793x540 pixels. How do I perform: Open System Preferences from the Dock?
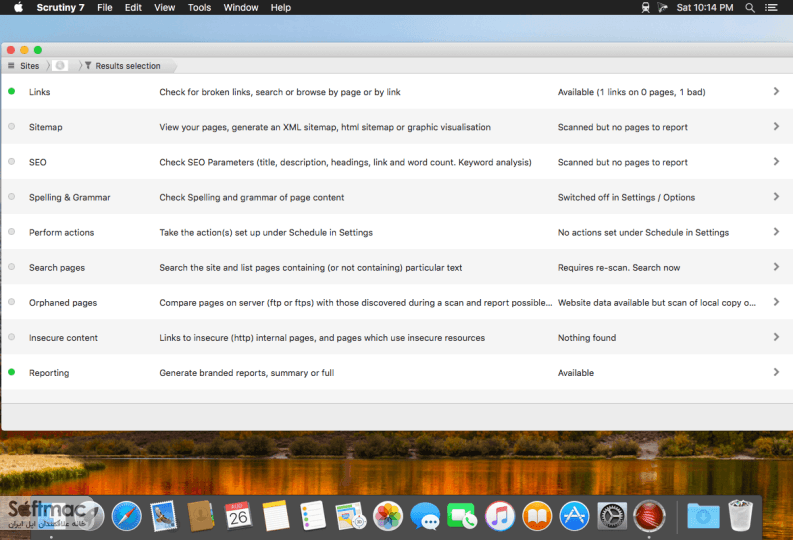pos(612,516)
